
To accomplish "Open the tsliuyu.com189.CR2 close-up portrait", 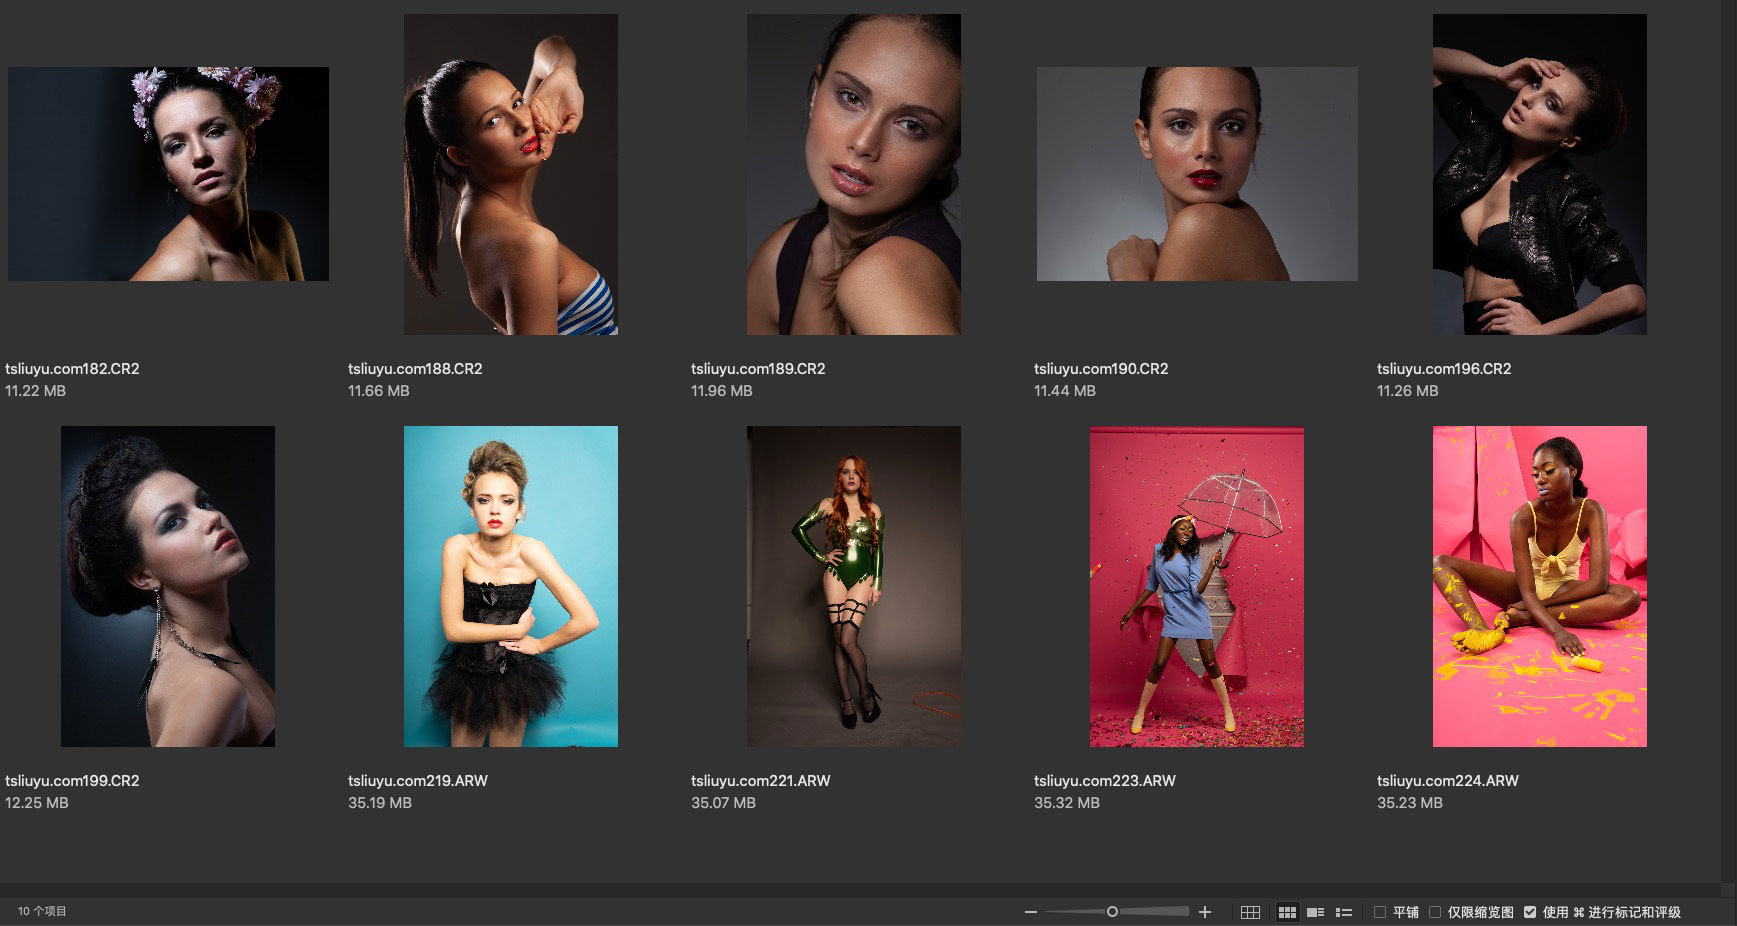I will (853, 174).
